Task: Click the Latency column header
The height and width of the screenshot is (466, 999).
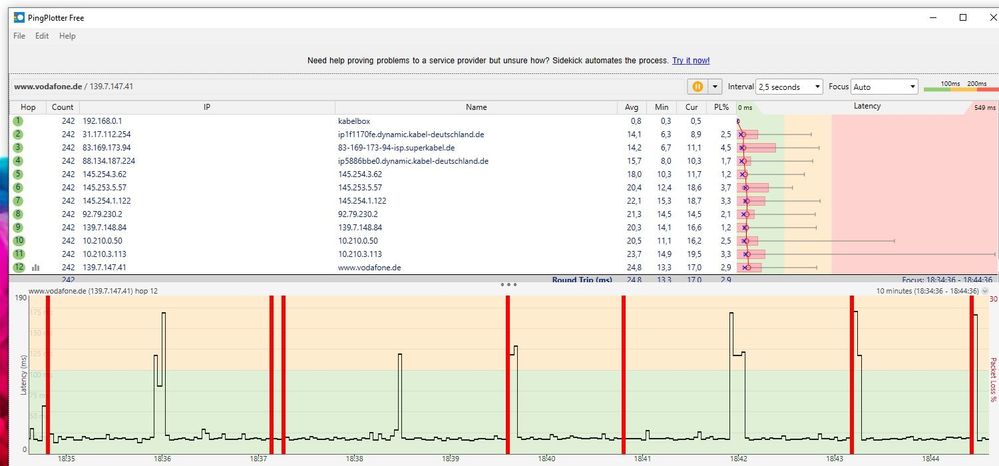Action: [867, 106]
